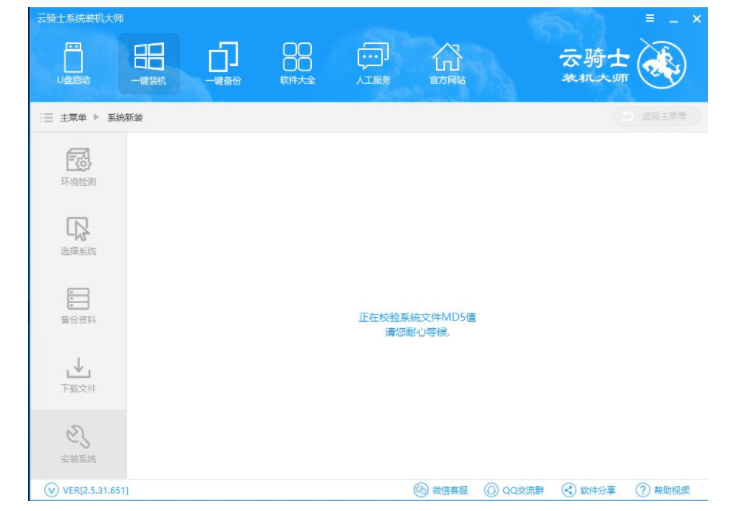
Task: Select 备份资料 step in sidebar
Action: coord(78,305)
